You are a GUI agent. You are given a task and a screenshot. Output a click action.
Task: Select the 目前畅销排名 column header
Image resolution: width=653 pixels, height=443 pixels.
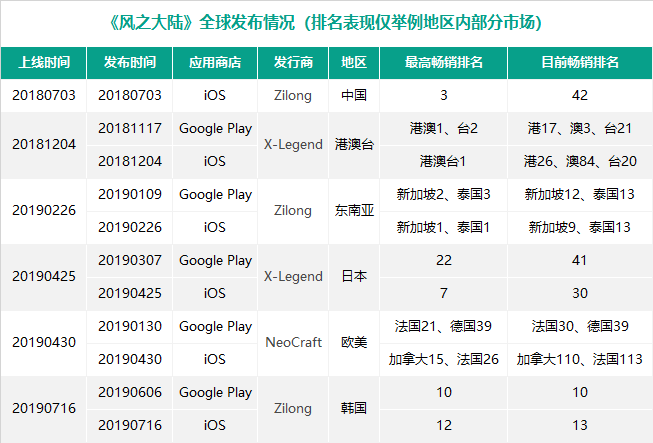click(x=580, y=62)
